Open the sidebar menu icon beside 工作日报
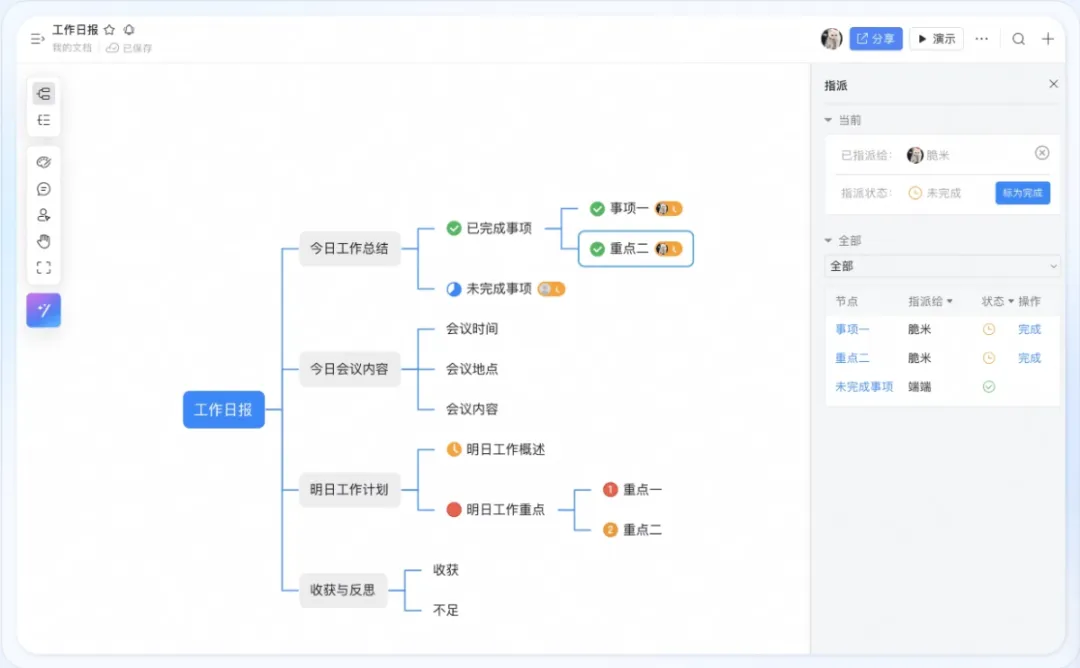 (x=37, y=39)
